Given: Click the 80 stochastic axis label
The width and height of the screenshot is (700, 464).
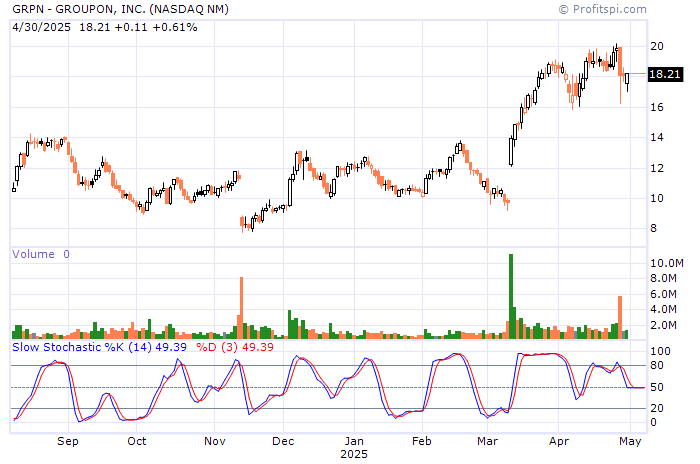Looking at the screenshot, I should [657, 365].
